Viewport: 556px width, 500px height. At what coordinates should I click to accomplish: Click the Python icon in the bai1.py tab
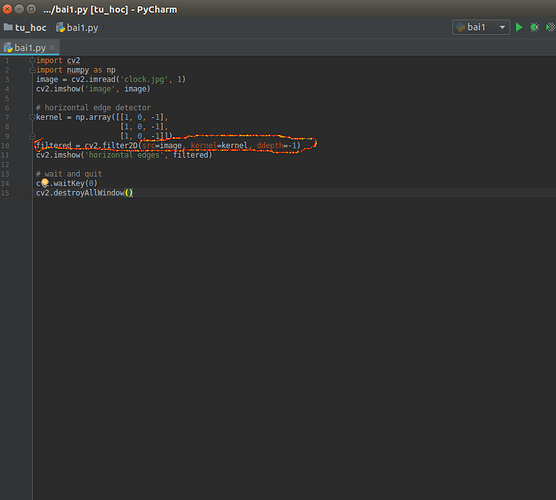8,48
